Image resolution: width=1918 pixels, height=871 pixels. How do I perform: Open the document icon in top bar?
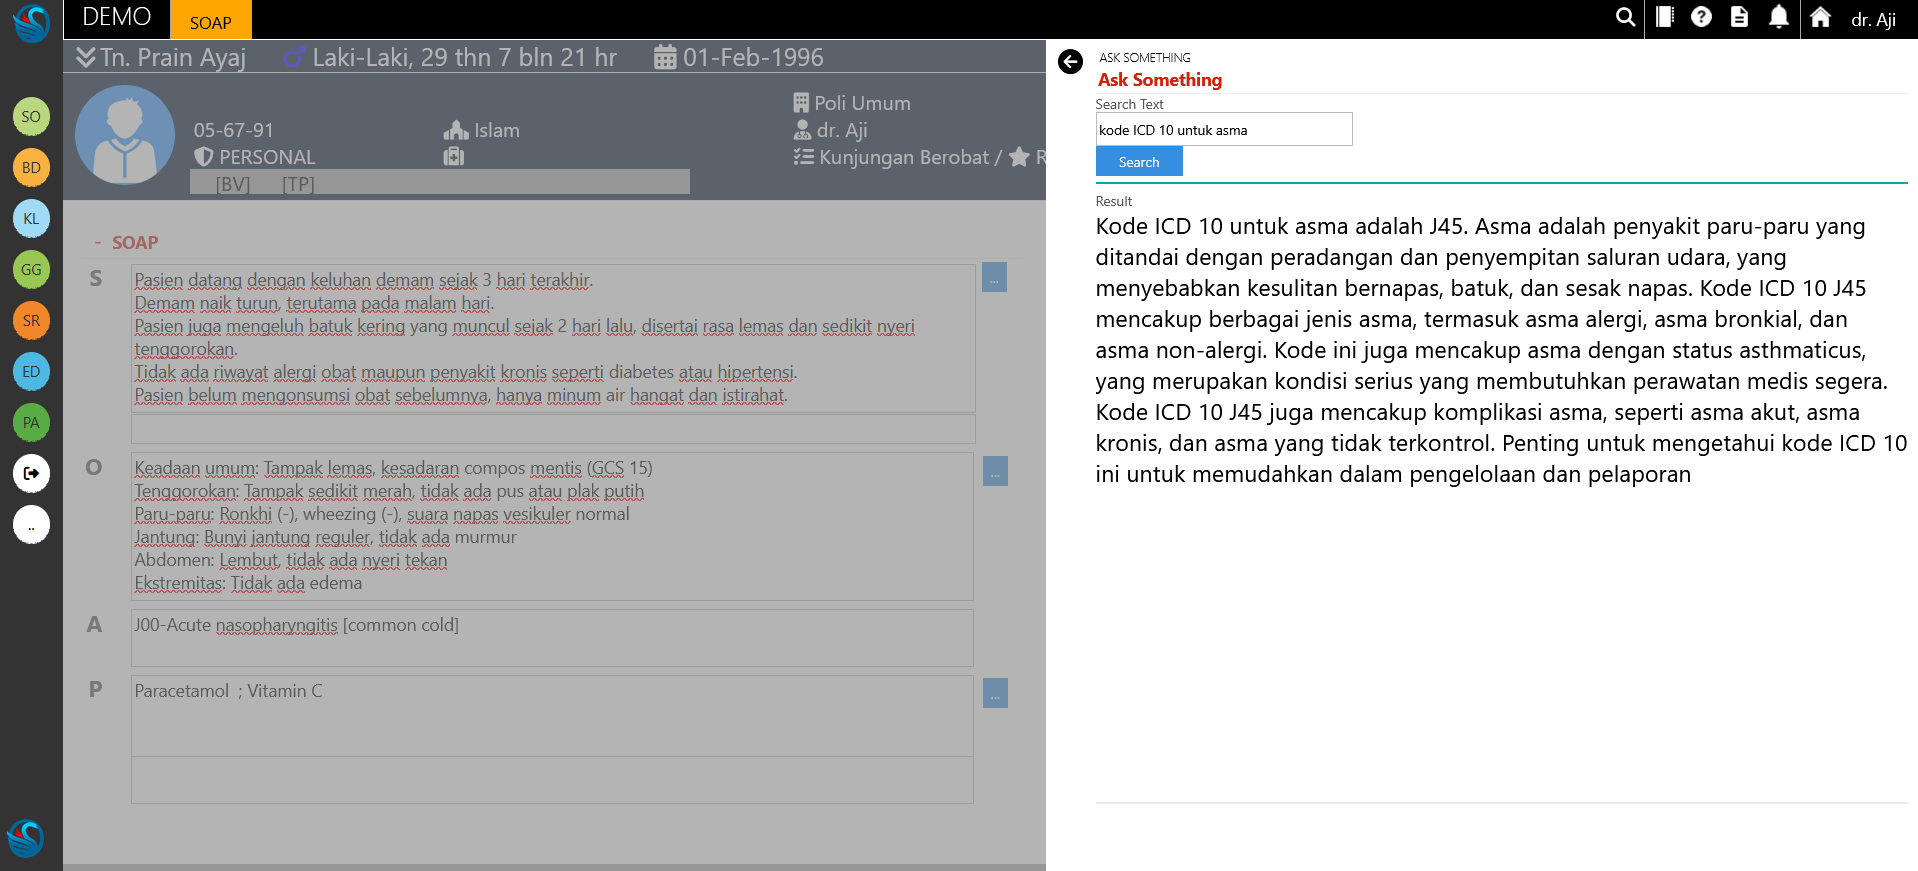[1739, 17]
